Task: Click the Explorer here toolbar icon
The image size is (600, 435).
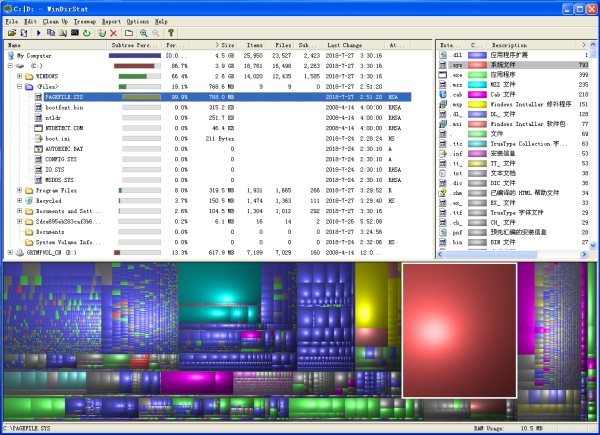Action: point(61,33)
